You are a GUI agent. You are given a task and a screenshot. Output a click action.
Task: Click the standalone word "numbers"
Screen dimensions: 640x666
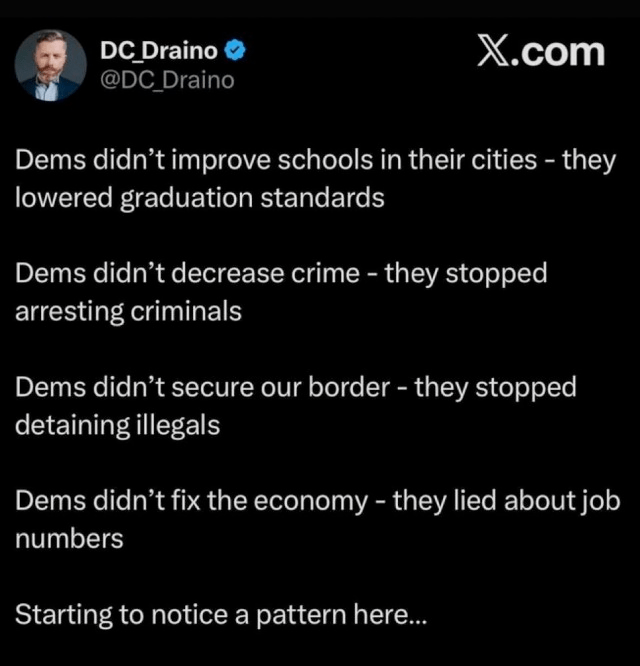[x=69, y=539]
